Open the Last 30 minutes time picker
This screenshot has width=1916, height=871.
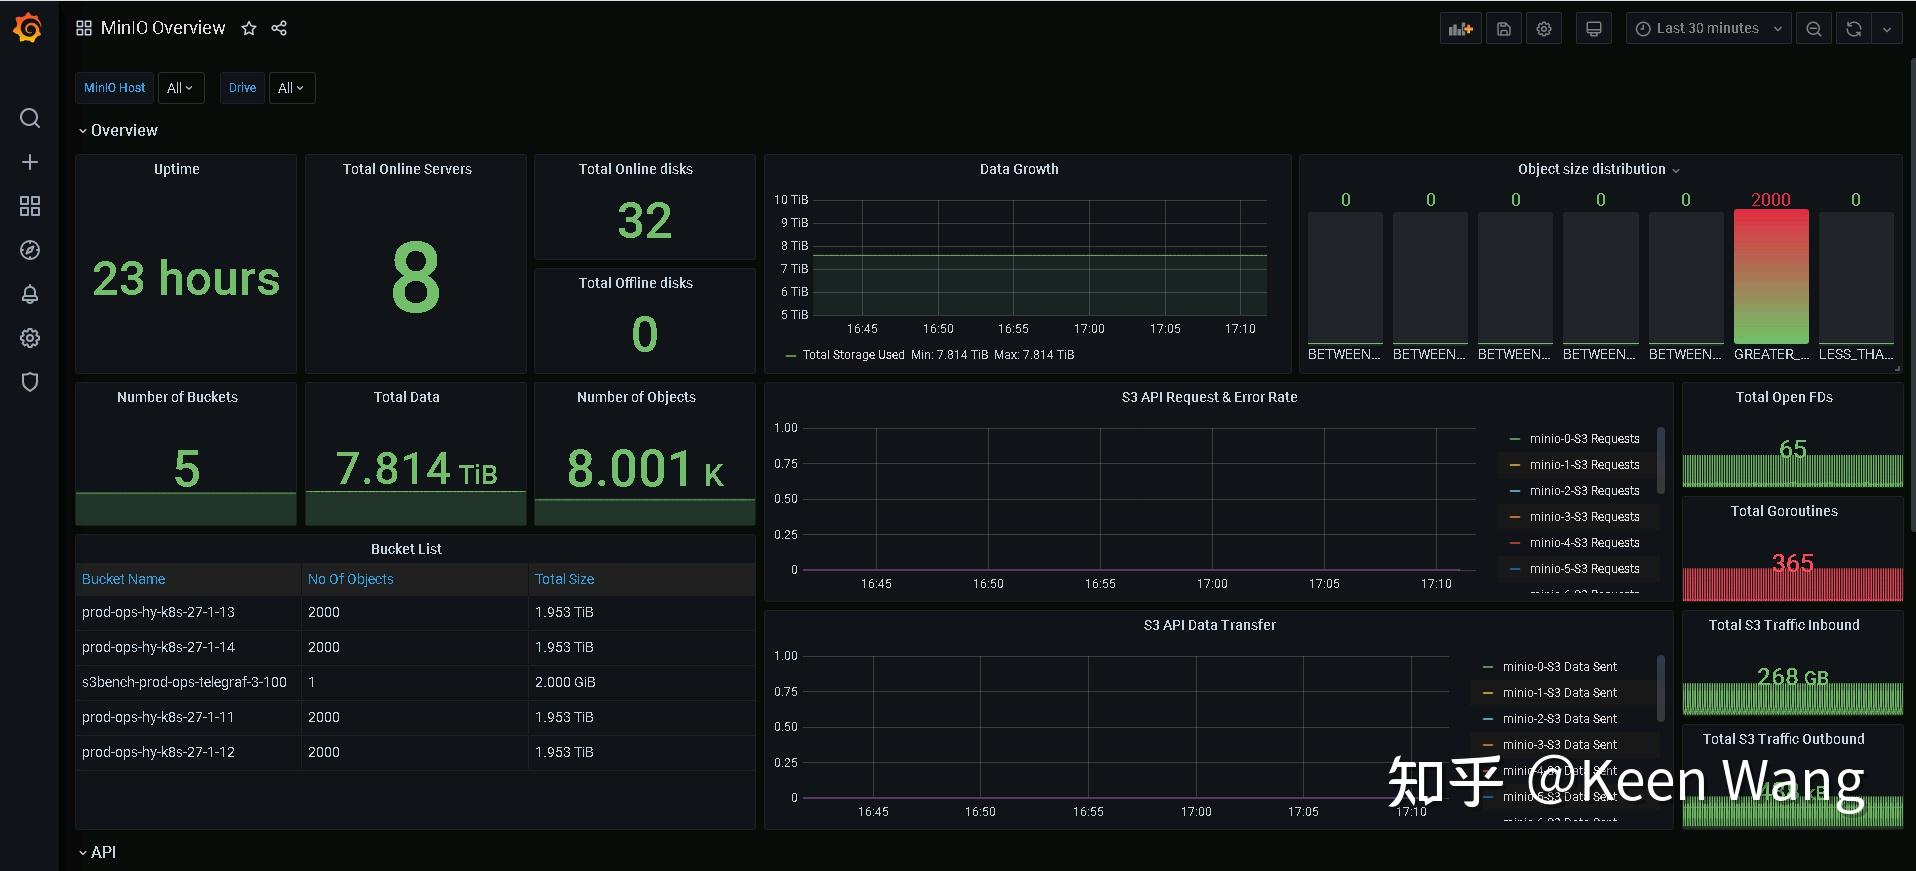coord(1707,29)
